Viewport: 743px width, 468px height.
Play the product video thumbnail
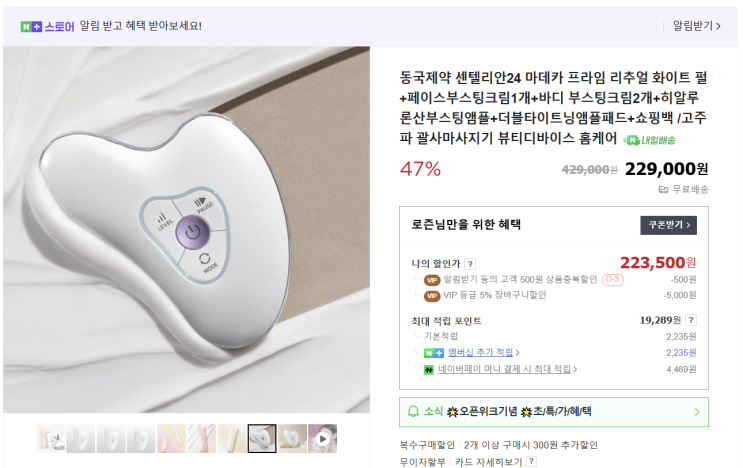(323, 439)
